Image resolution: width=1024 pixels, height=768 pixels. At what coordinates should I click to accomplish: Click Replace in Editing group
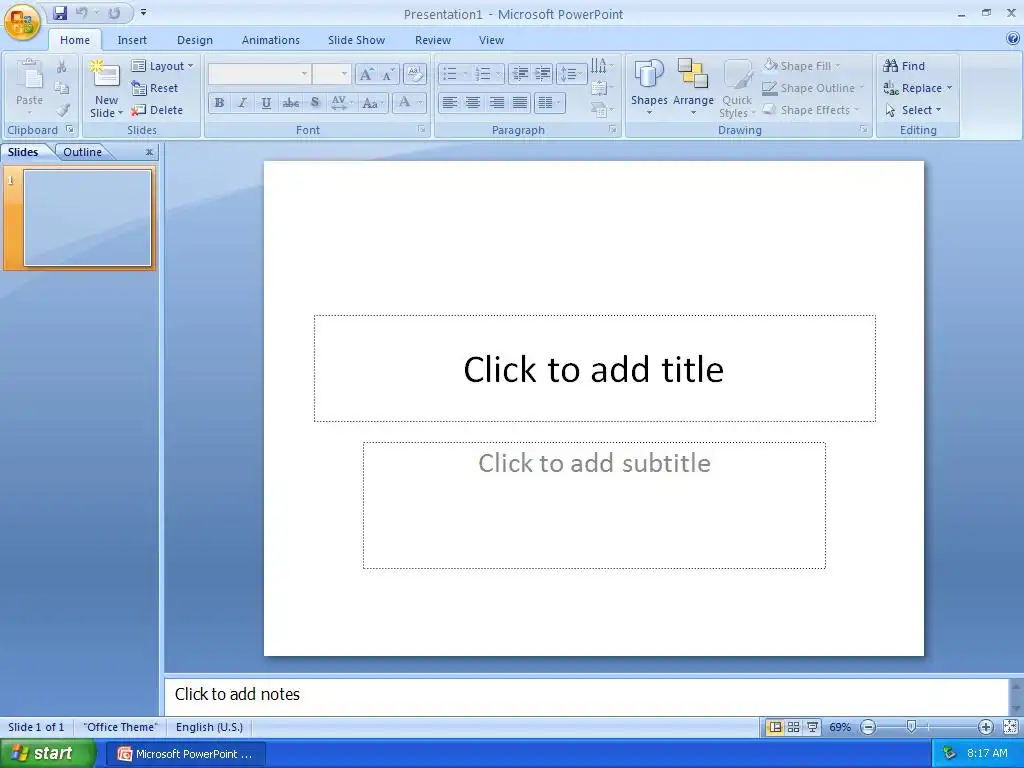918,88
